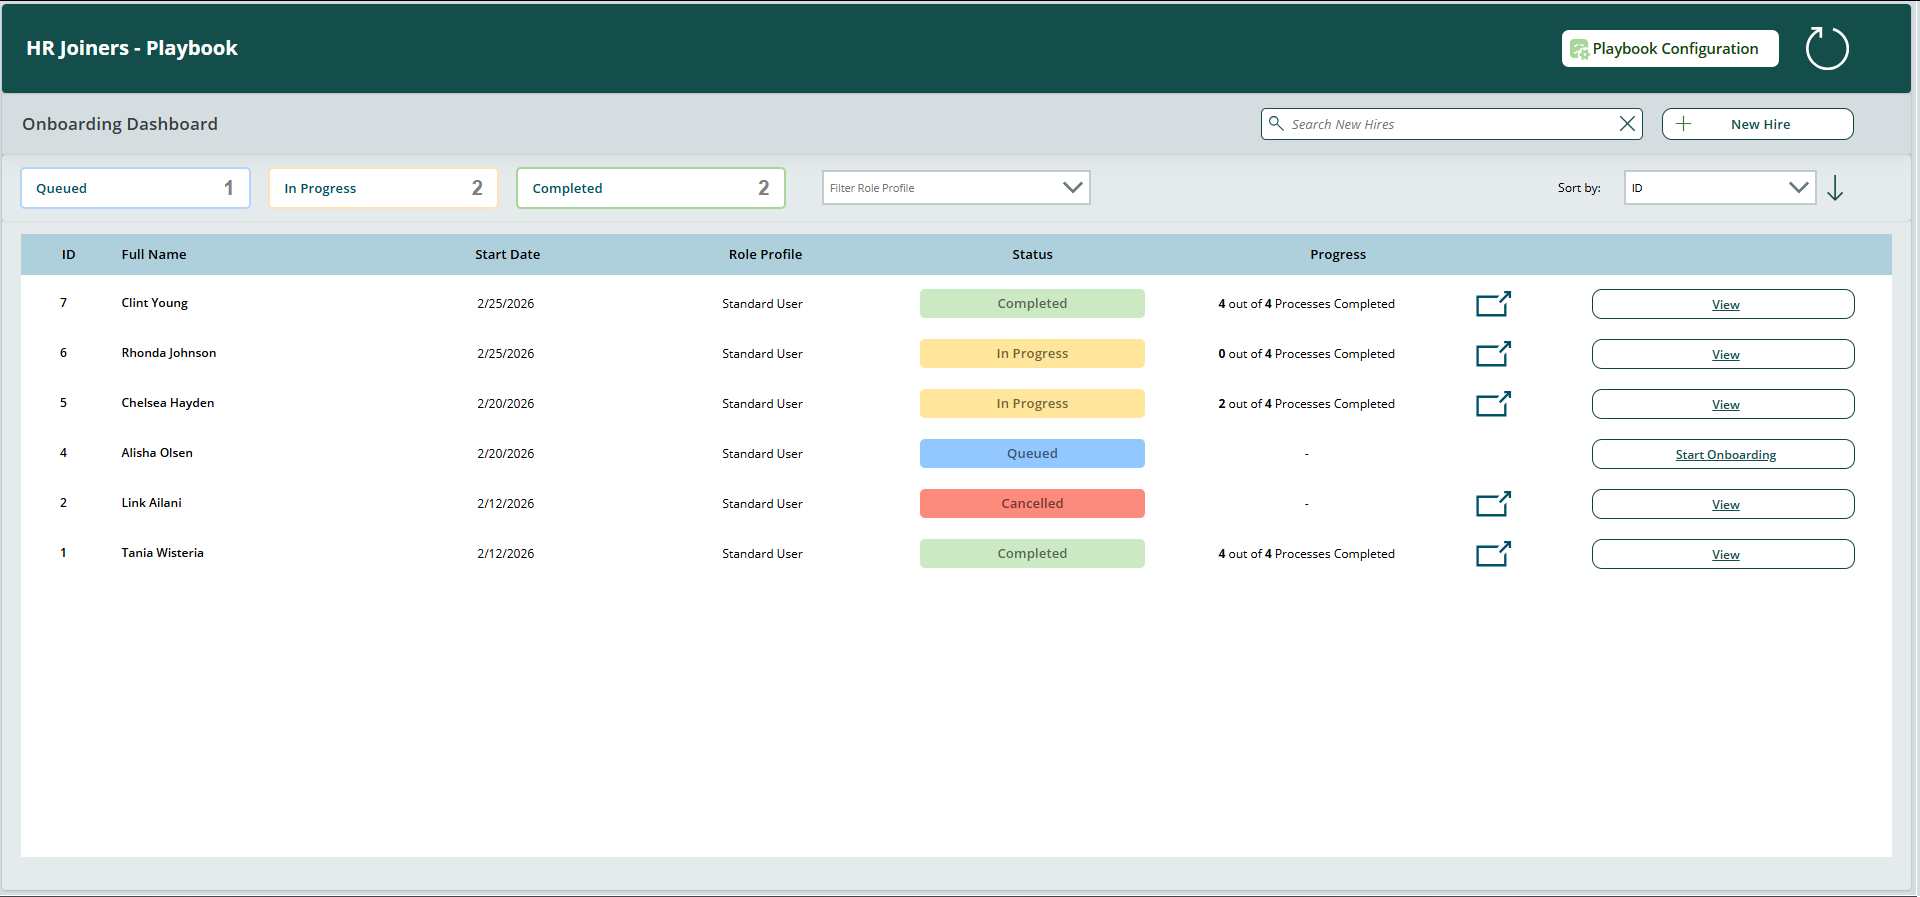Expand the Filter Role Profile dropdown
This screenshot has height=897, width=1920.
click(955, 188)
